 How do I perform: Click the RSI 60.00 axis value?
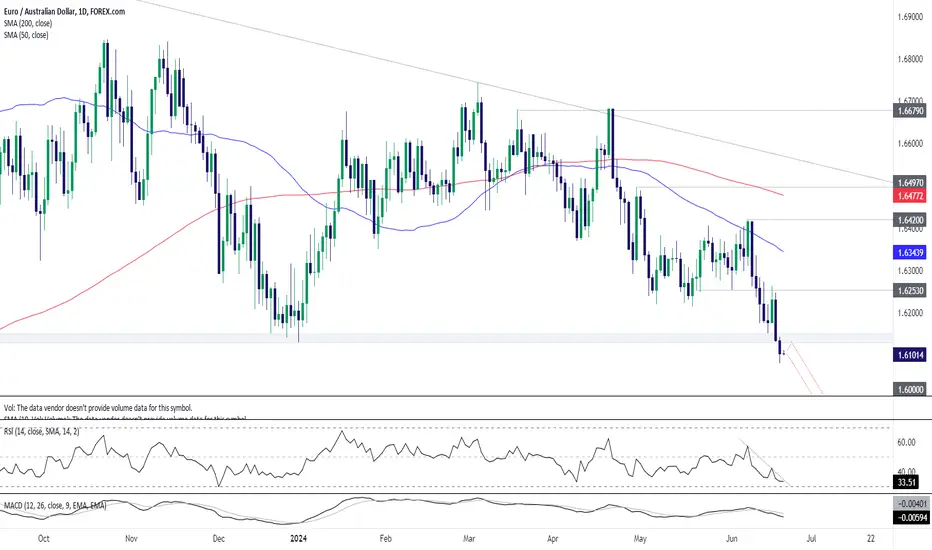point(906,442)
